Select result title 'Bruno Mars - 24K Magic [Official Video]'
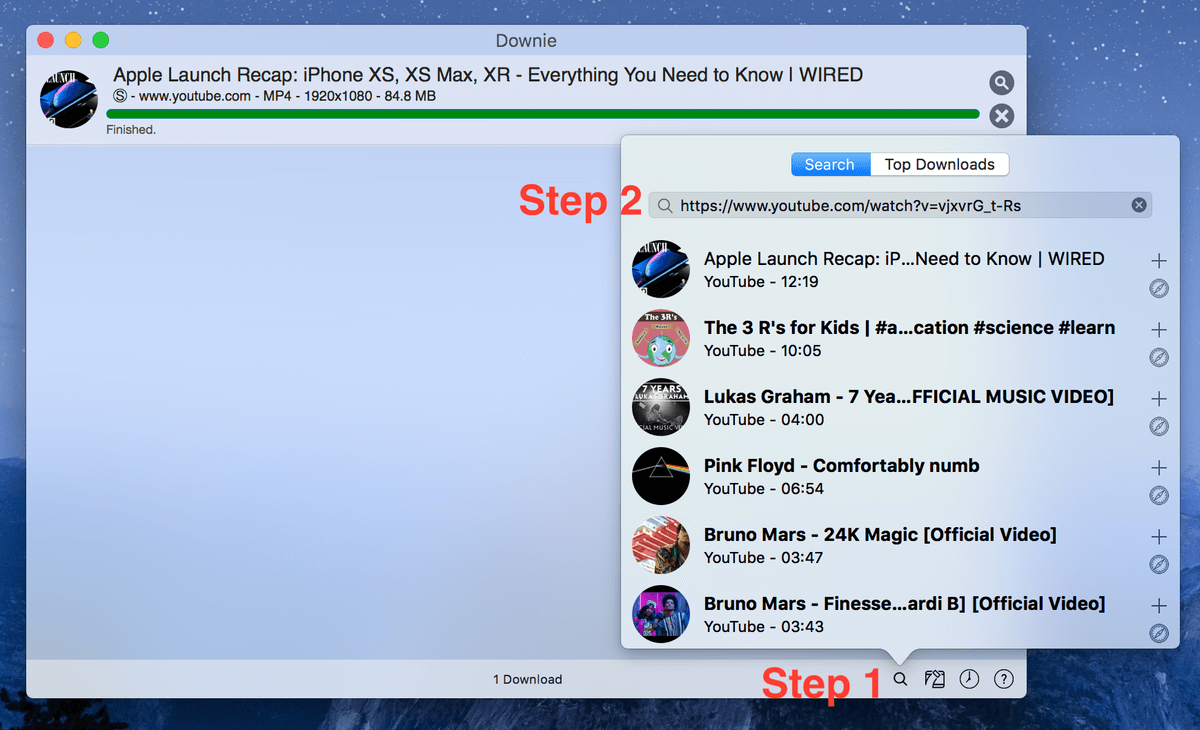1200x730 pixels. click(x=880, y=534)
